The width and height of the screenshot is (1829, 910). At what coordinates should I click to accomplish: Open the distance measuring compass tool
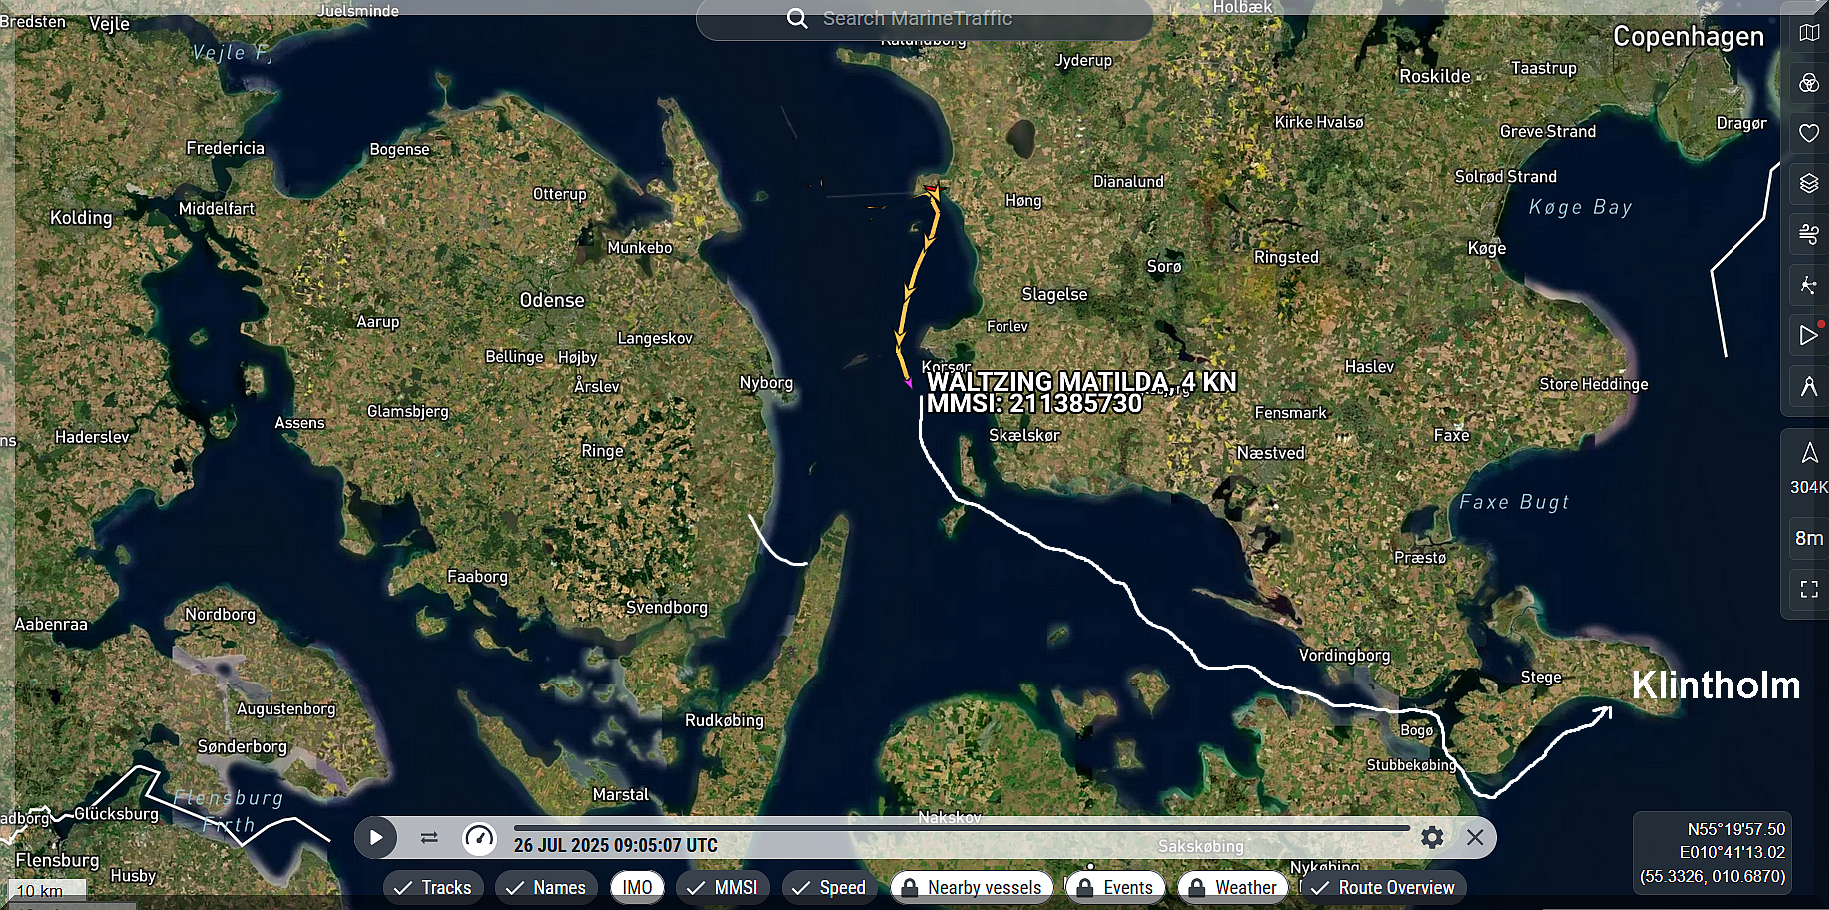point(1808,386)
